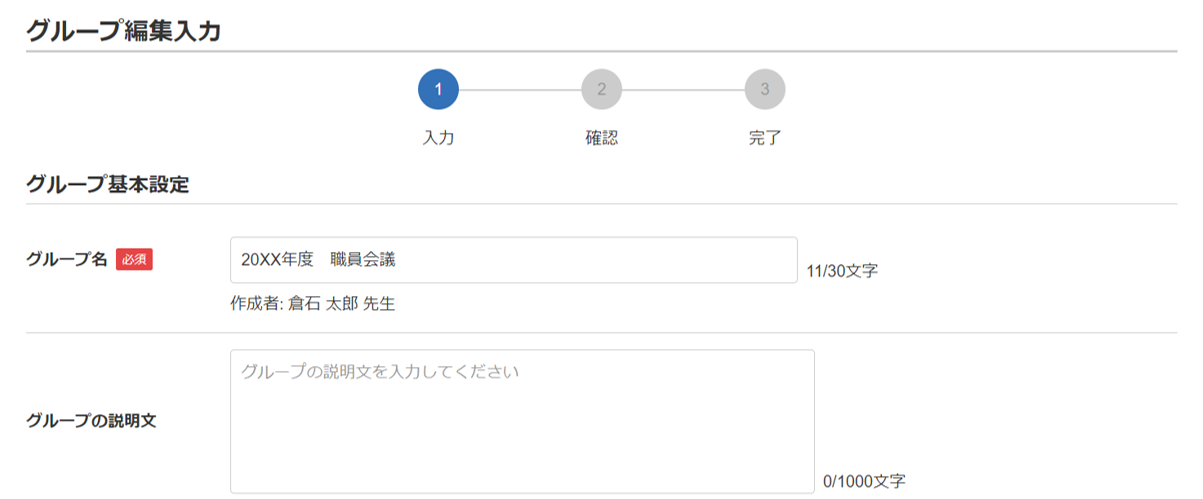Click inside the グループの説明文 textarea
The height and width of the screenshot is (499, 1203).
[522, 430]
